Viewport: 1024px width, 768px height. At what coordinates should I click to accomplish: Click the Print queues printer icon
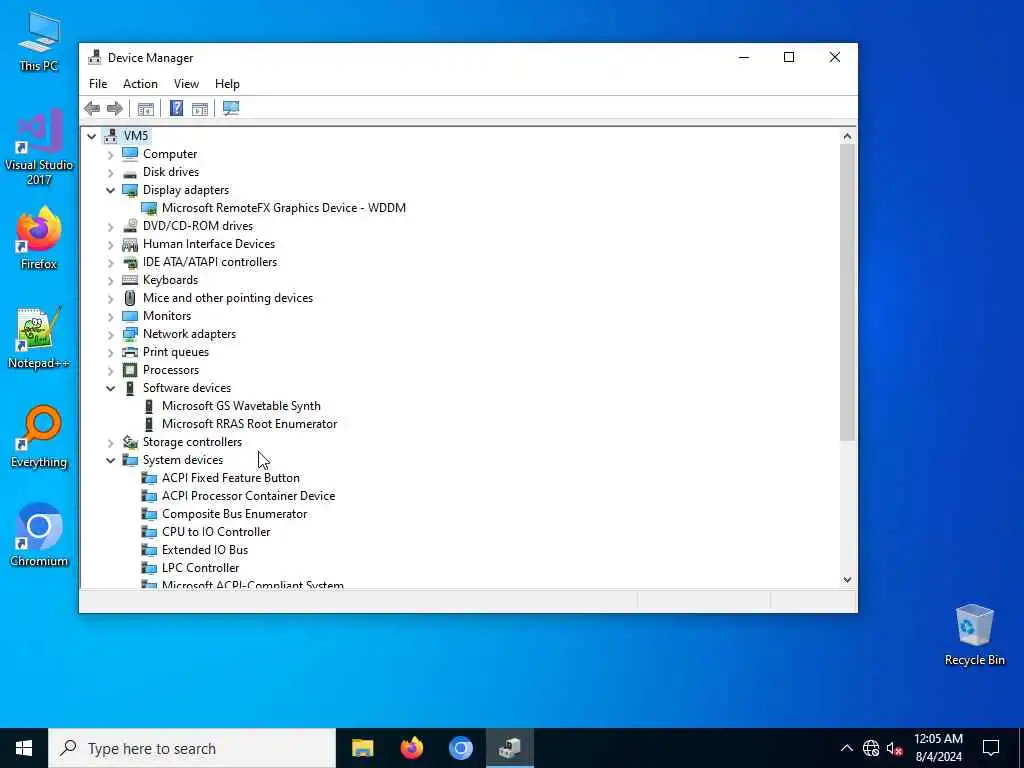coord(130,352)
